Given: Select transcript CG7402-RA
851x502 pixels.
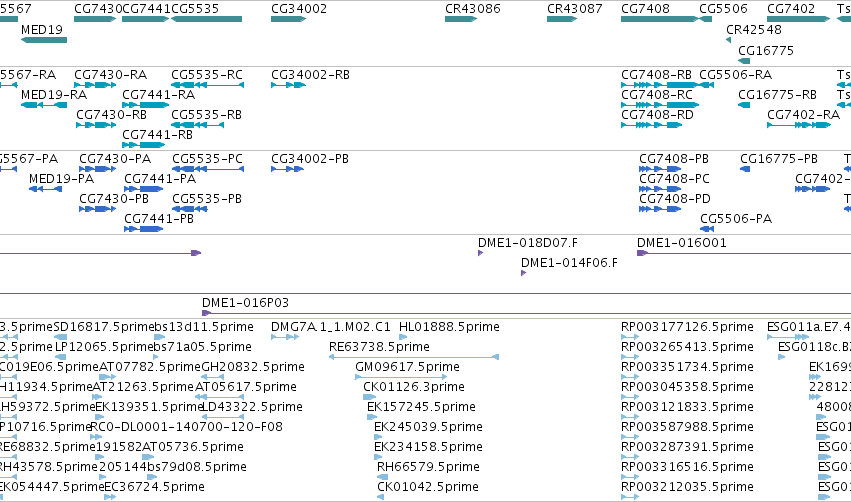Looking at the screenshot, I should (798, 125).
